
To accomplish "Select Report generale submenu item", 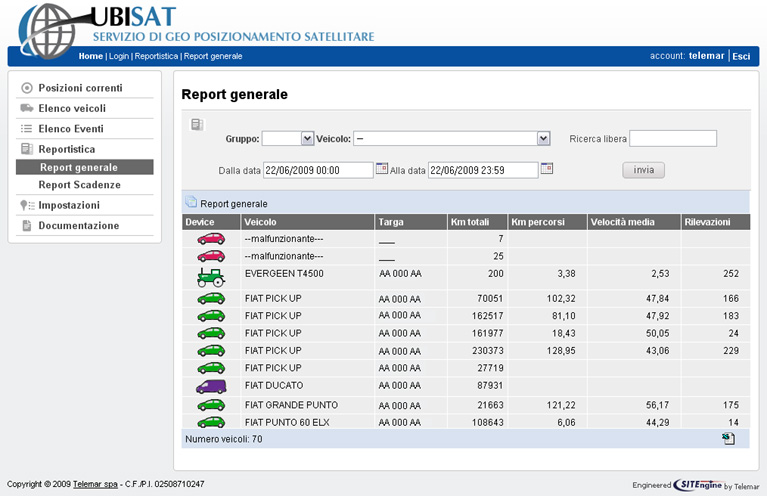I will click(x=85, y=167).
